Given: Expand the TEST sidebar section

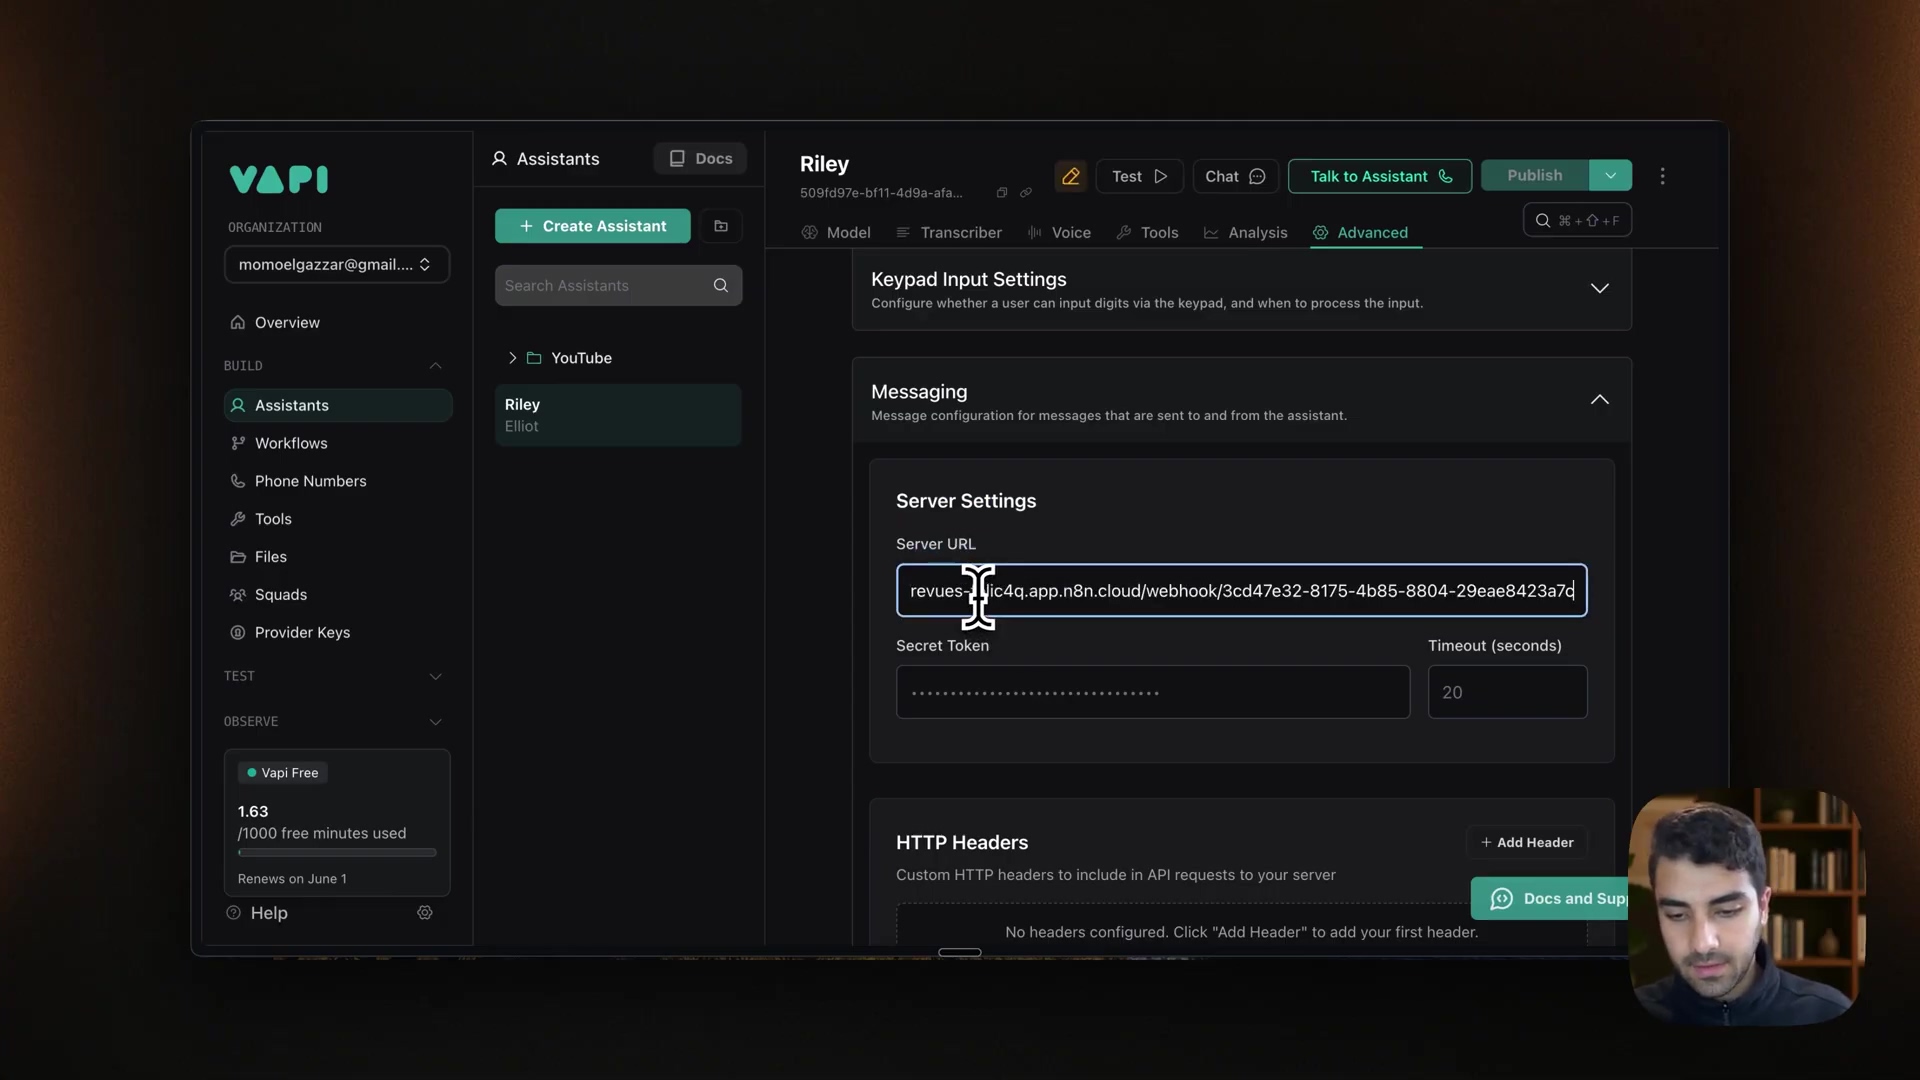Looking at the screenshot, I should tap(435, 677).
